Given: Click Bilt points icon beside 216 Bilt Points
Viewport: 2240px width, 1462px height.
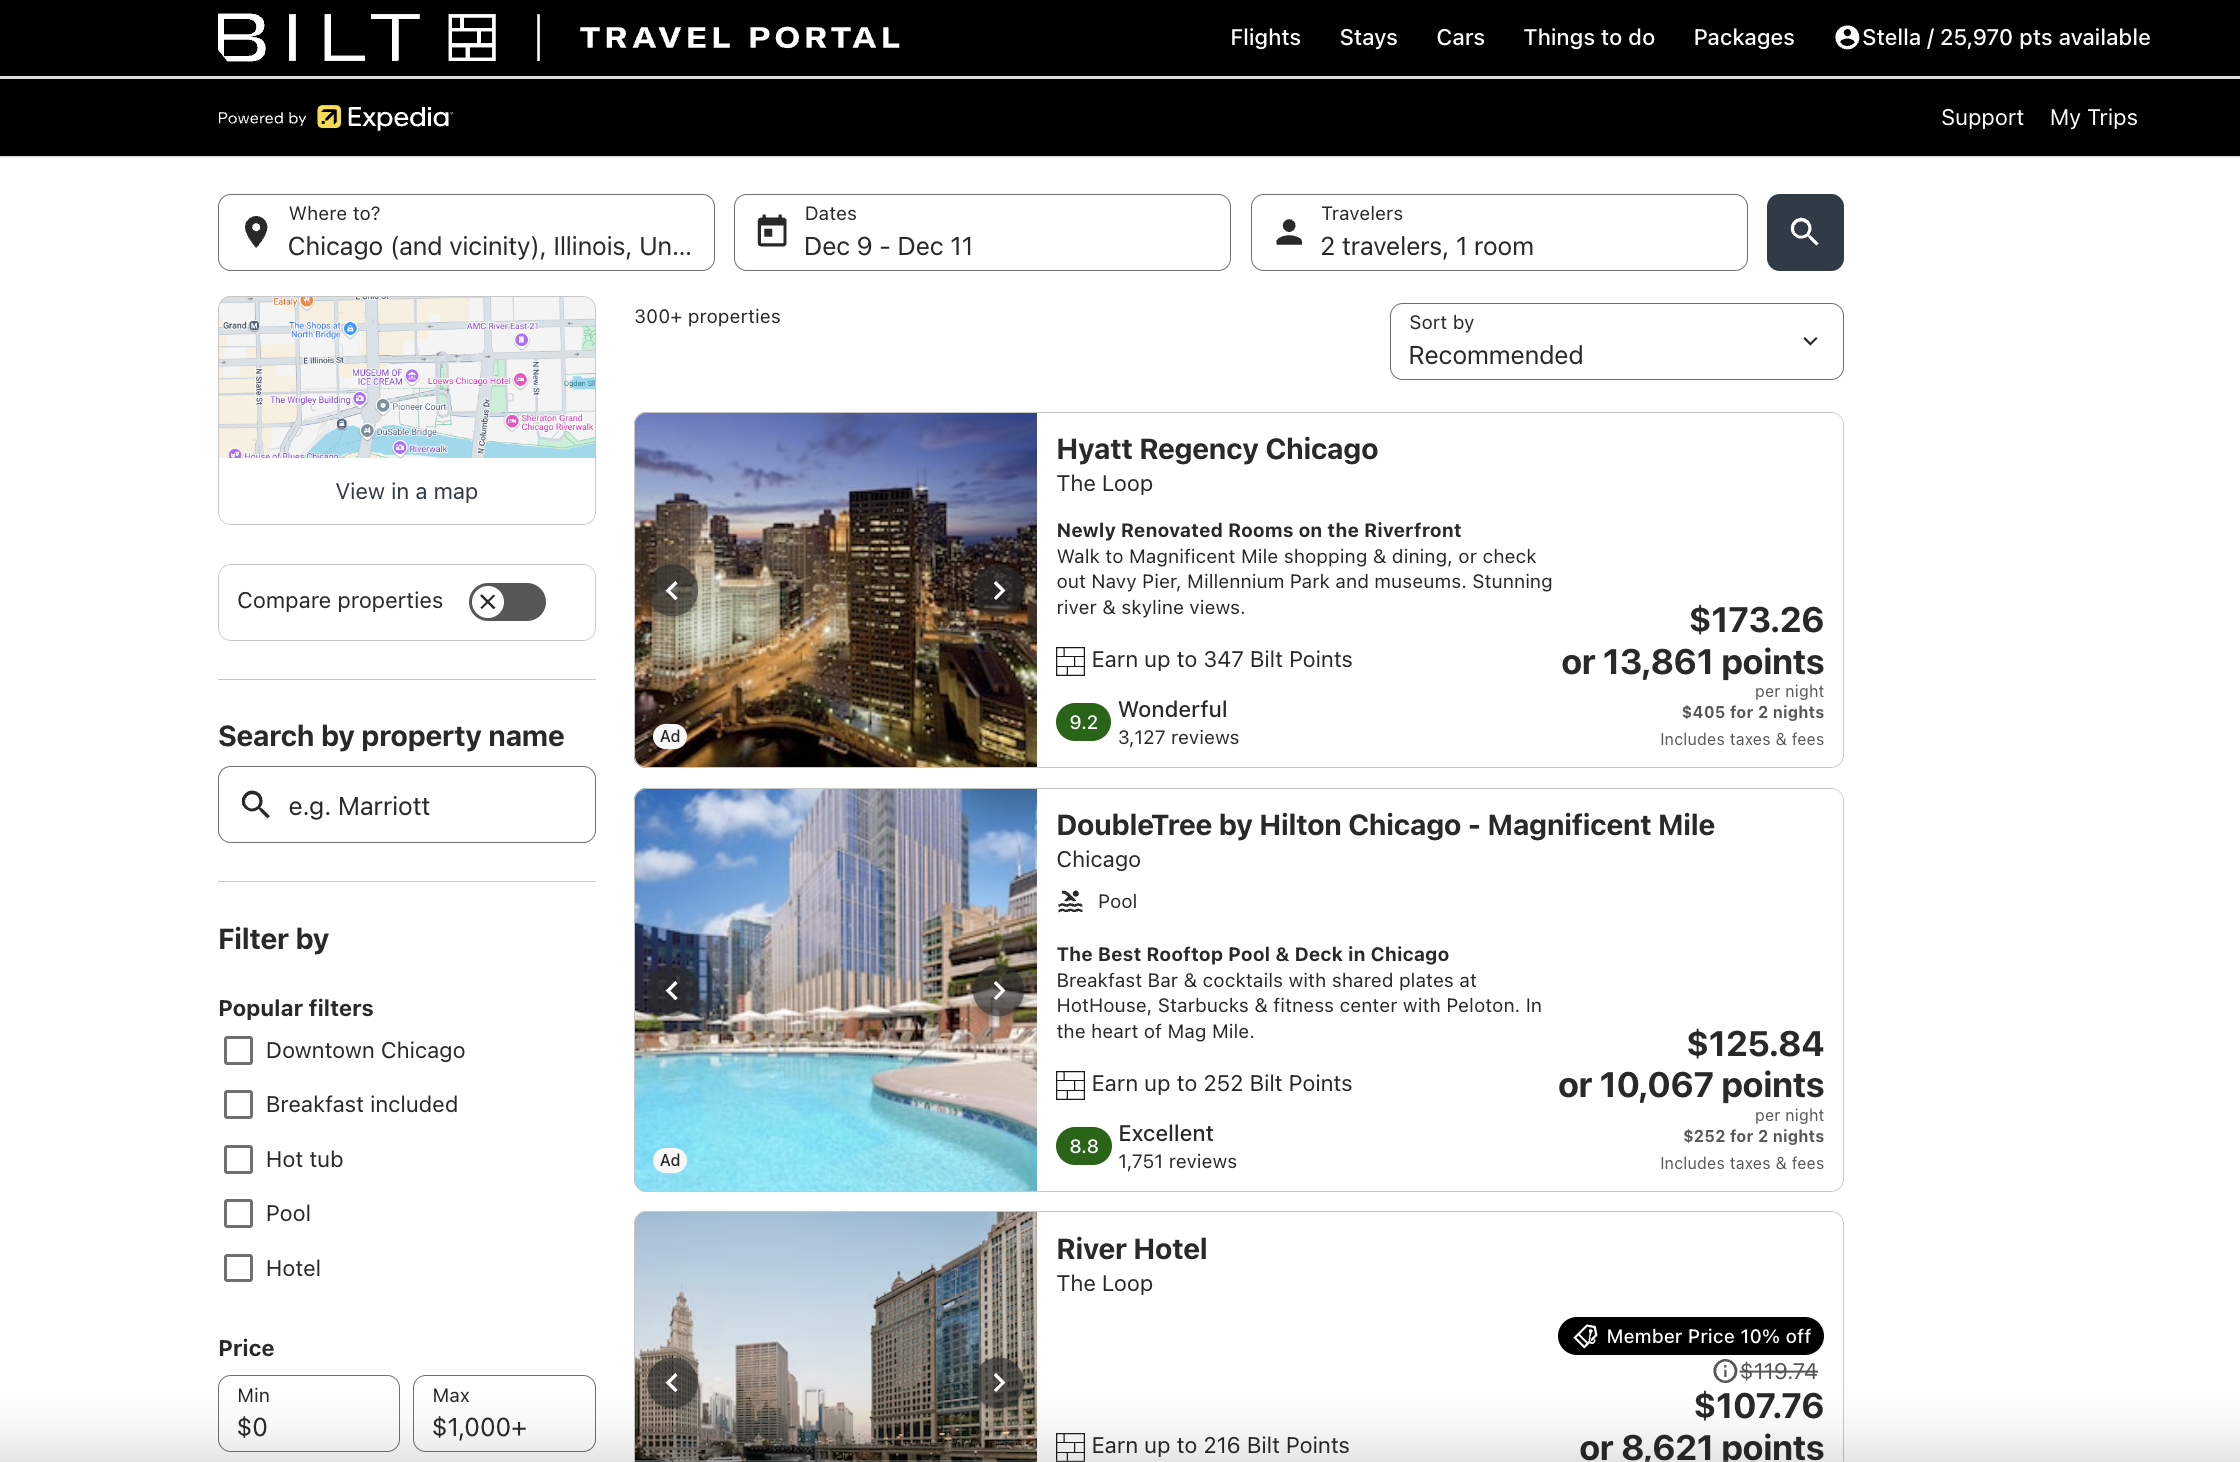Looking at the screenshot, I should point(1070,1446).
